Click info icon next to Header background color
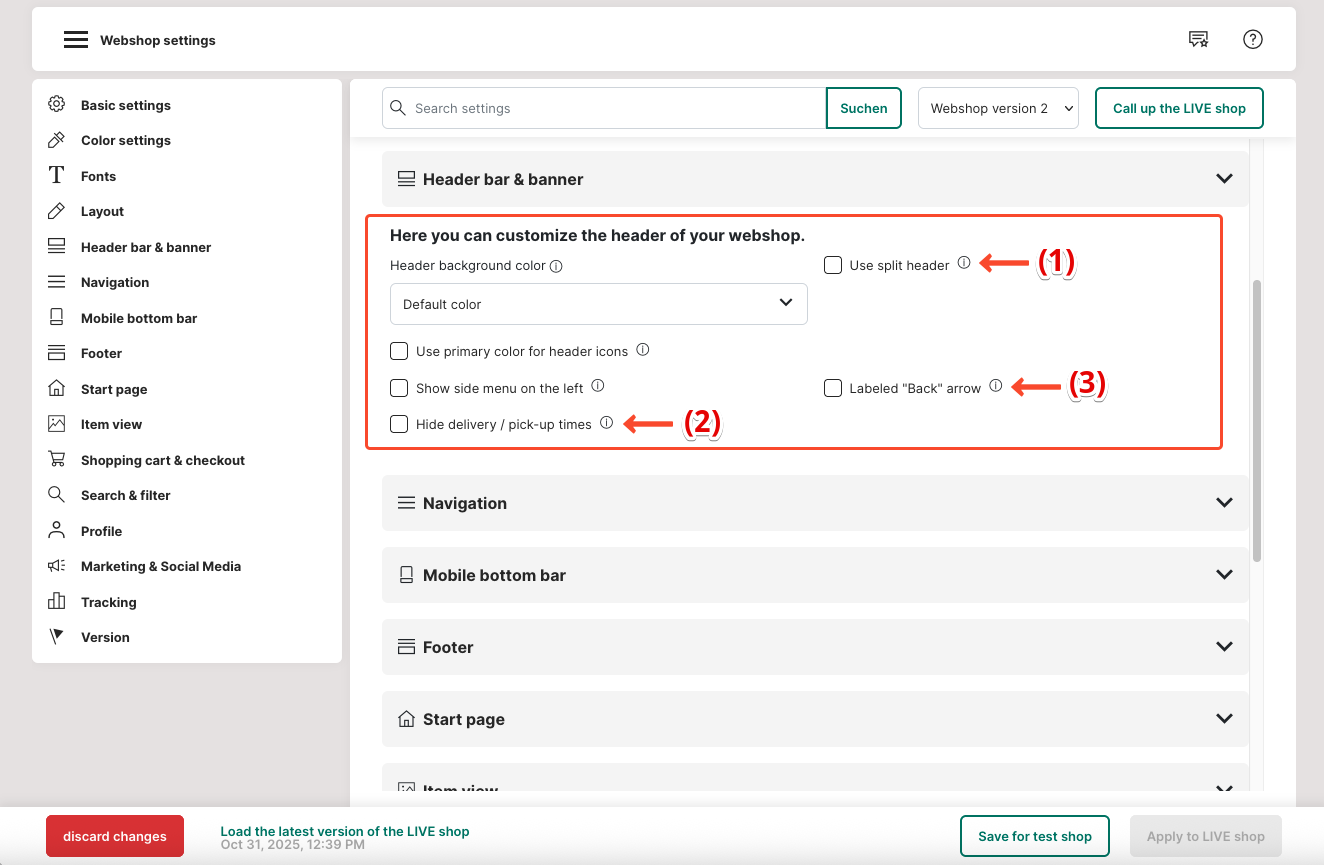 click(x=557, y=266)
